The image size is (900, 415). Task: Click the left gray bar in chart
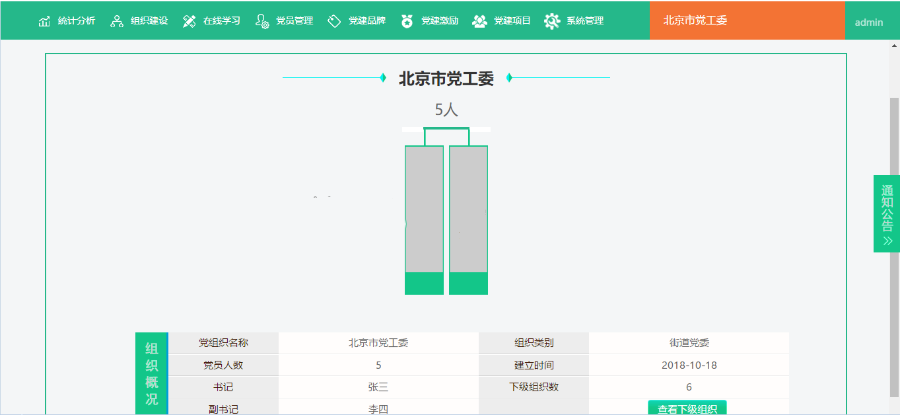pos(424,210)
